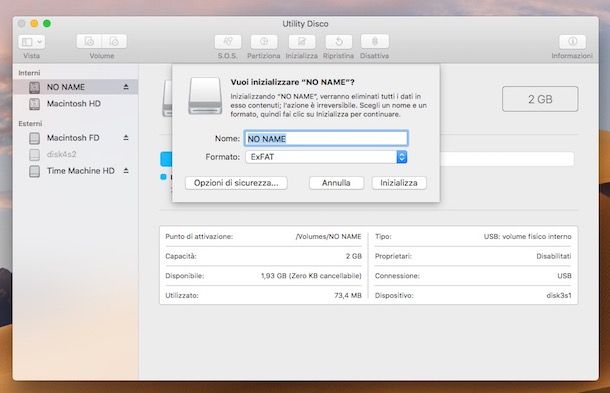Open the Formato ExFAT dropdown
This screenshot has height=393, width=610.
(x=326, y=157)
